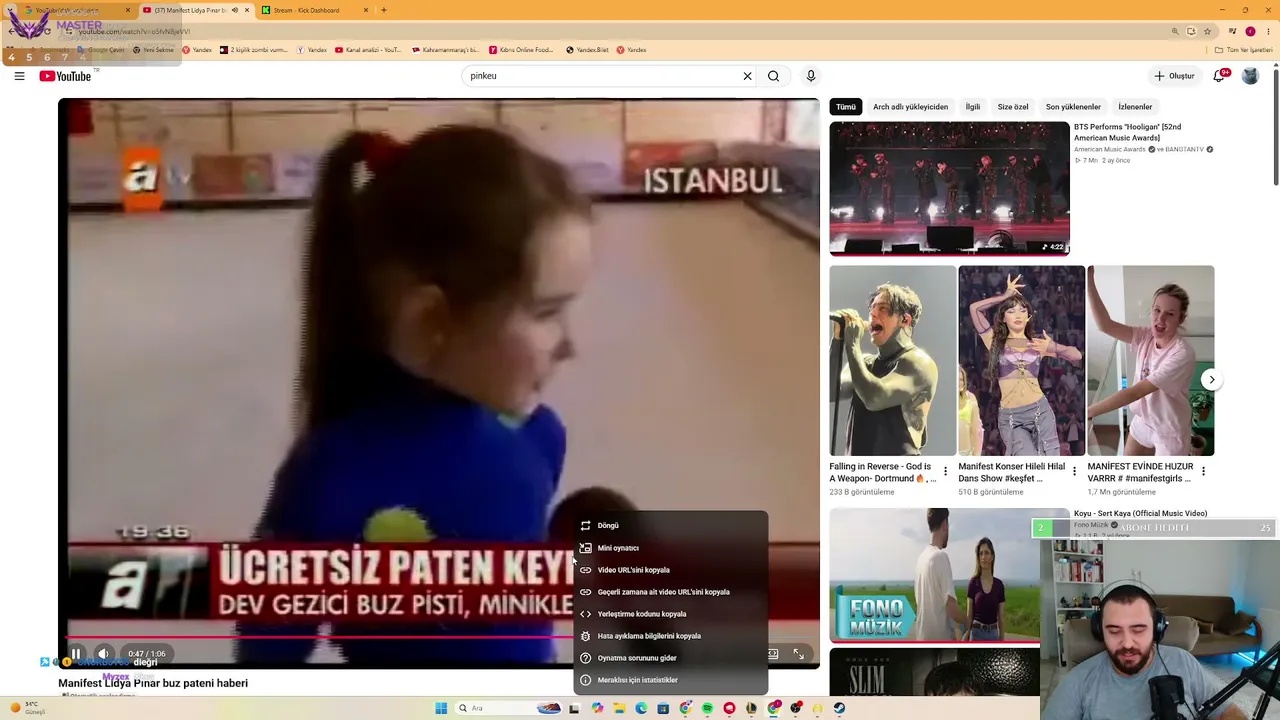Advance shorts shelf with right arrow
Screen dimensions: 1280x720
pyautogui.click(x=1211, y=380)
